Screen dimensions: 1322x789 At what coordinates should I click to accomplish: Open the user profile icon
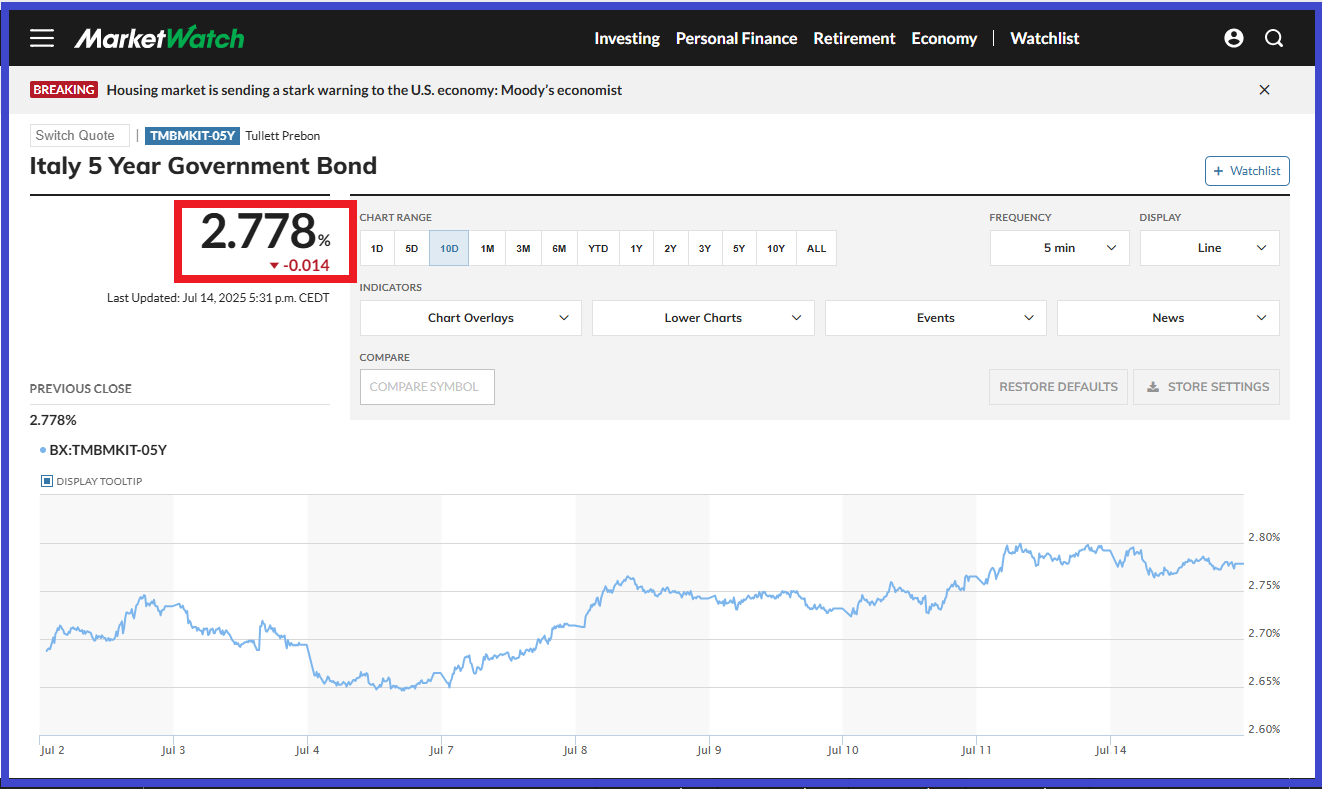(x=1234, y=38)
